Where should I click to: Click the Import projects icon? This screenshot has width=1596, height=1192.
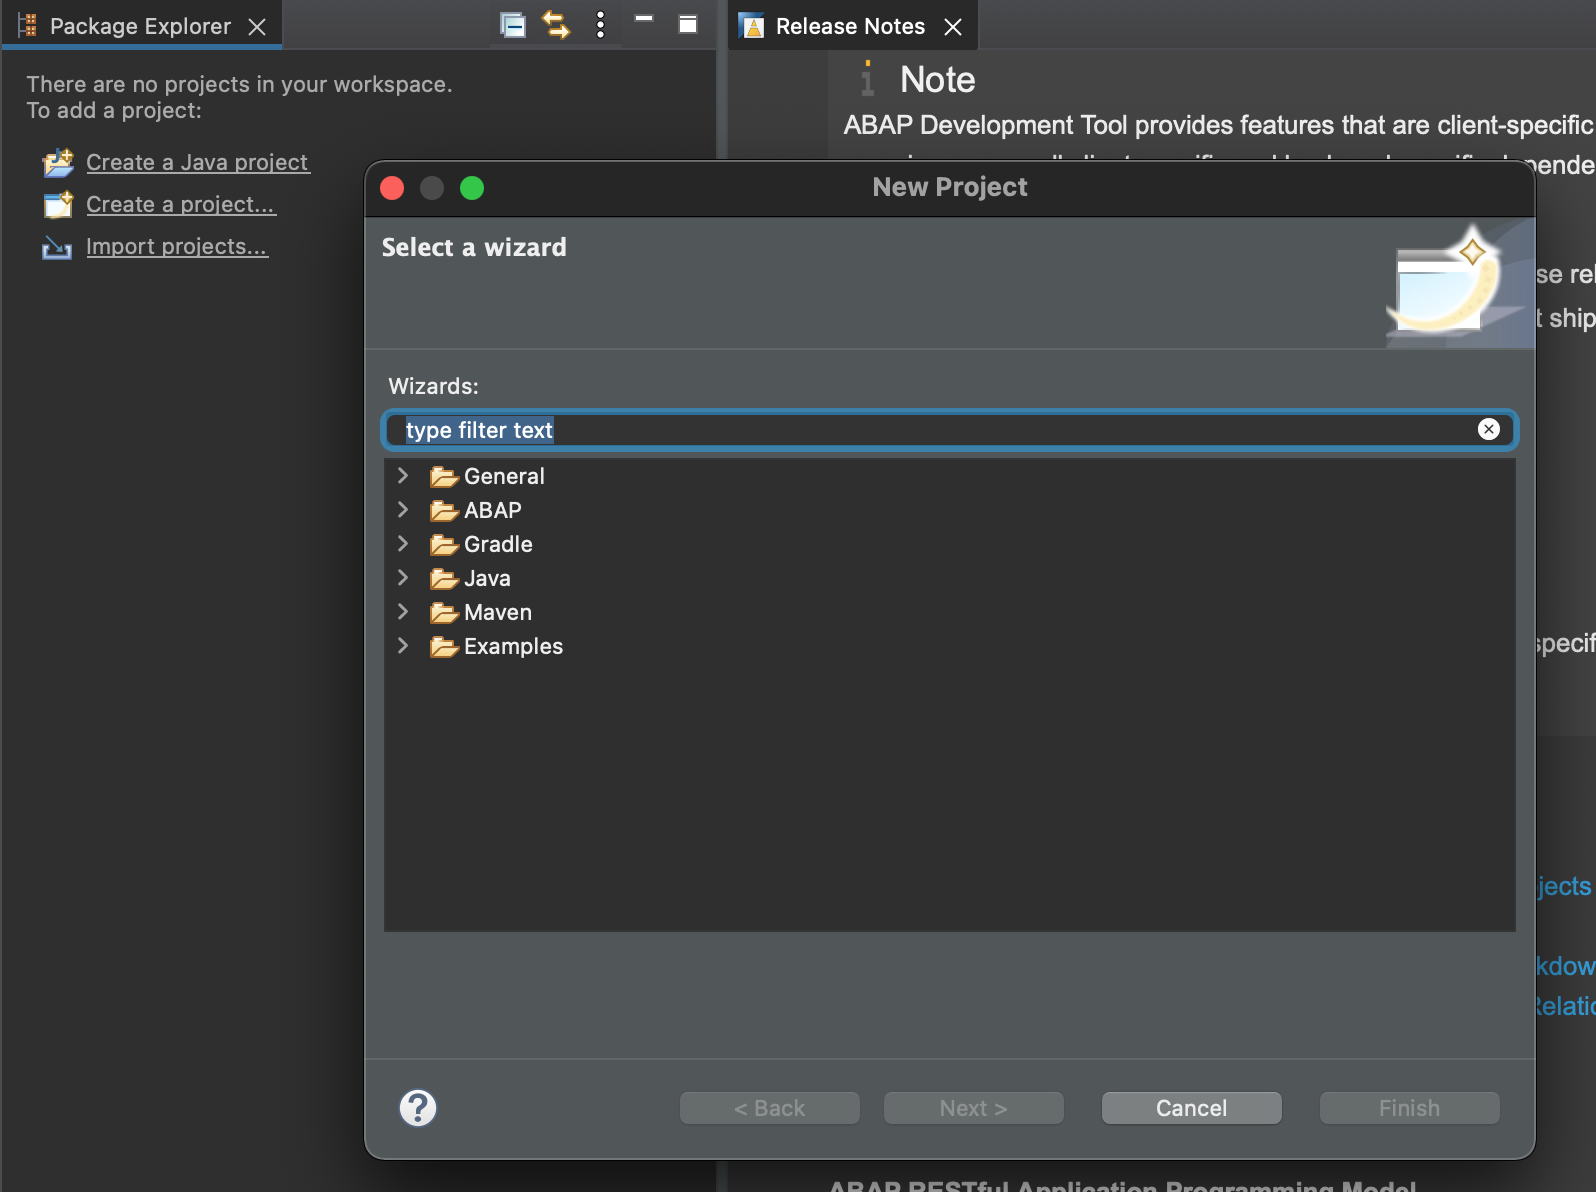click(56, 247)
